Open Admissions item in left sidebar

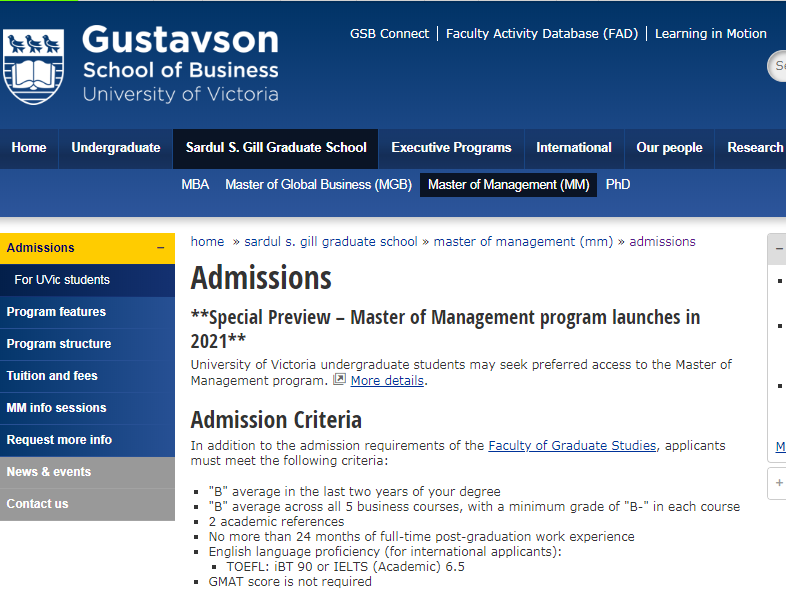pyautogui.click(x=87, y=248)
